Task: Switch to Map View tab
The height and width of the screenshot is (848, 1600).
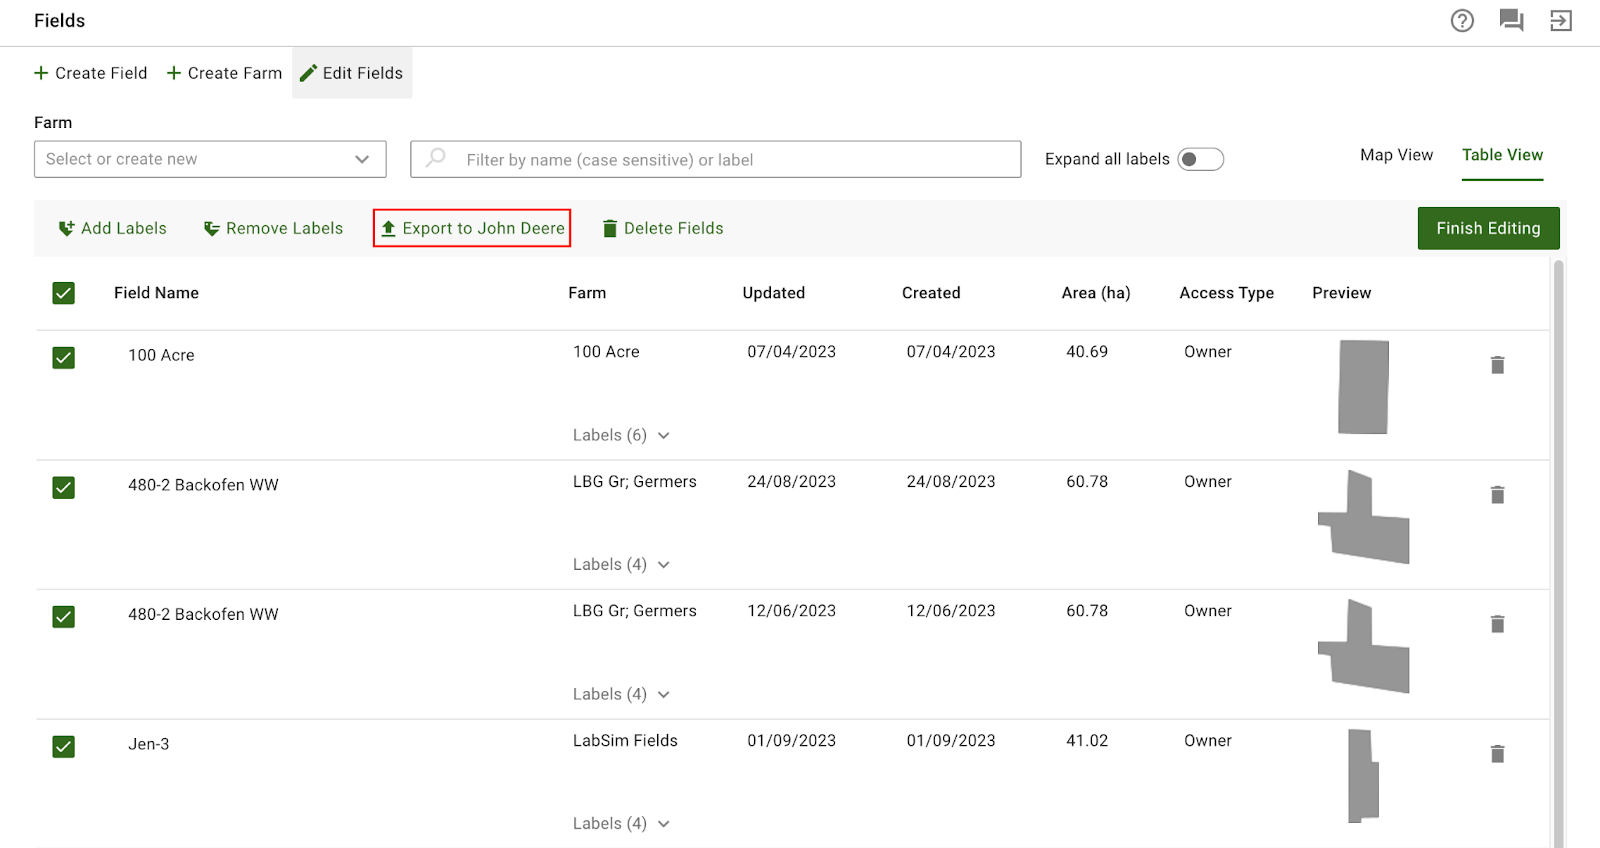Action: (x=1396, y=155)
